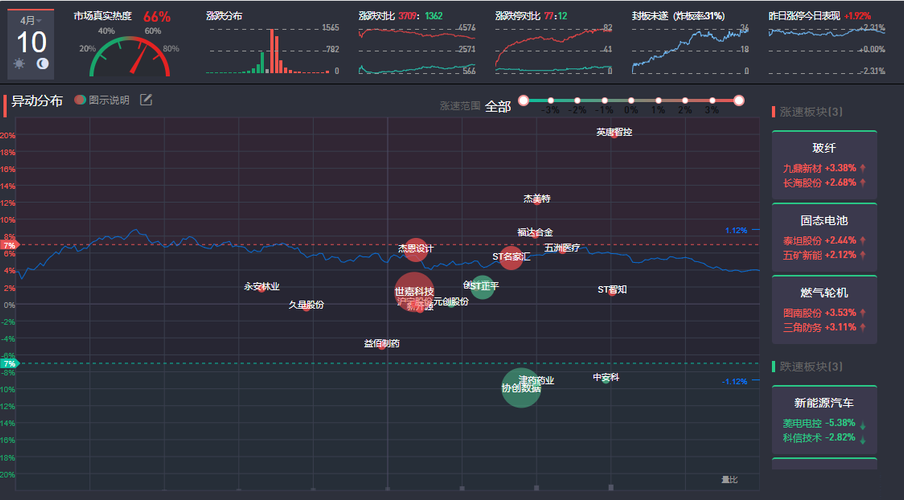Click the green 7% threshold marker
This screenshot has height=500, width=904.
coord(10,363)
